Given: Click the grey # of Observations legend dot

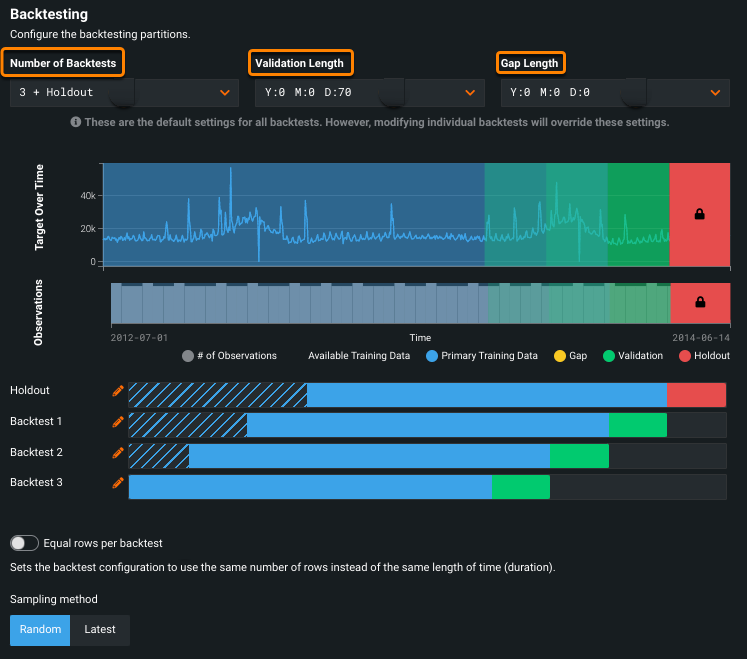Looking at the screenshot, I should point(187,356).
